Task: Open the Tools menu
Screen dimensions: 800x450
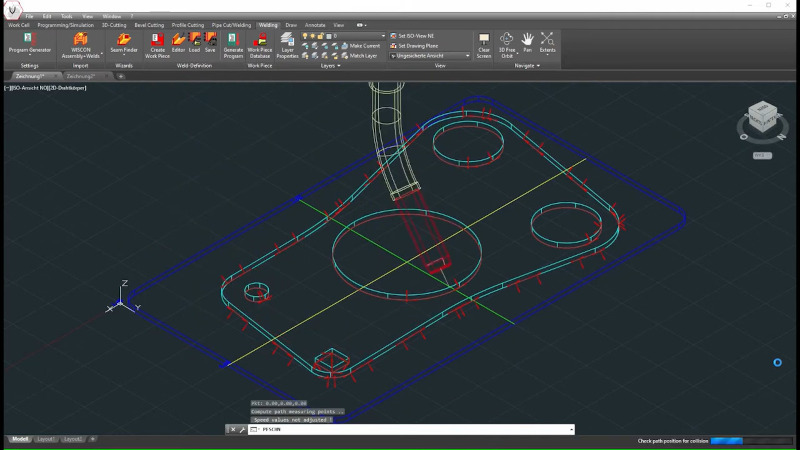Action: tap(66, 16)
